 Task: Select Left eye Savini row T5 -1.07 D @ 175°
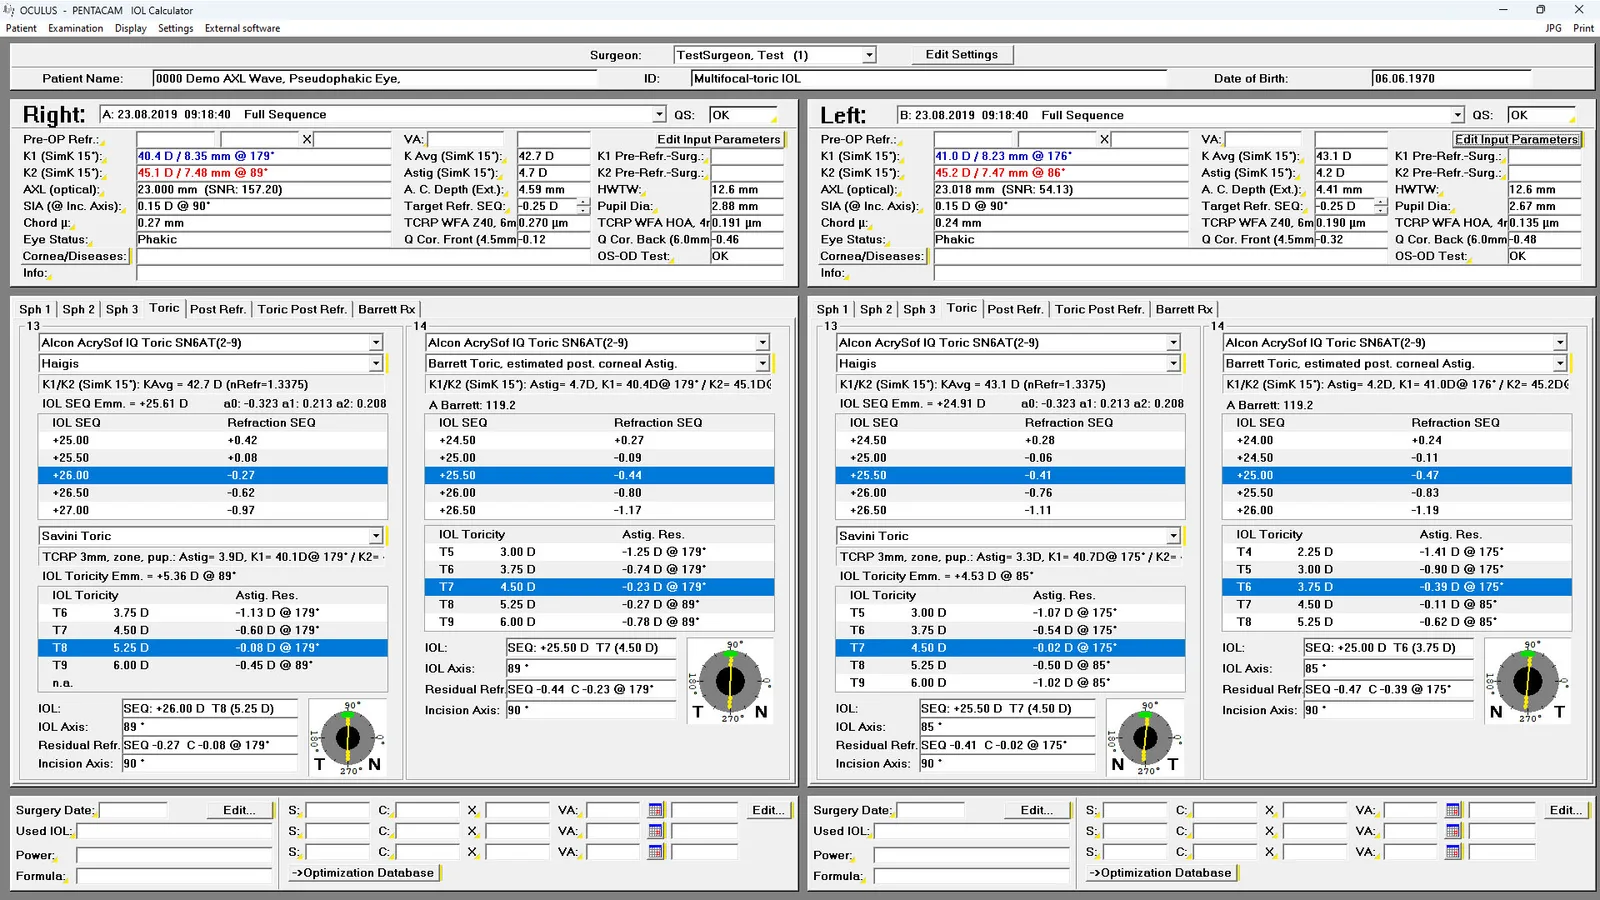point(1010,613)
